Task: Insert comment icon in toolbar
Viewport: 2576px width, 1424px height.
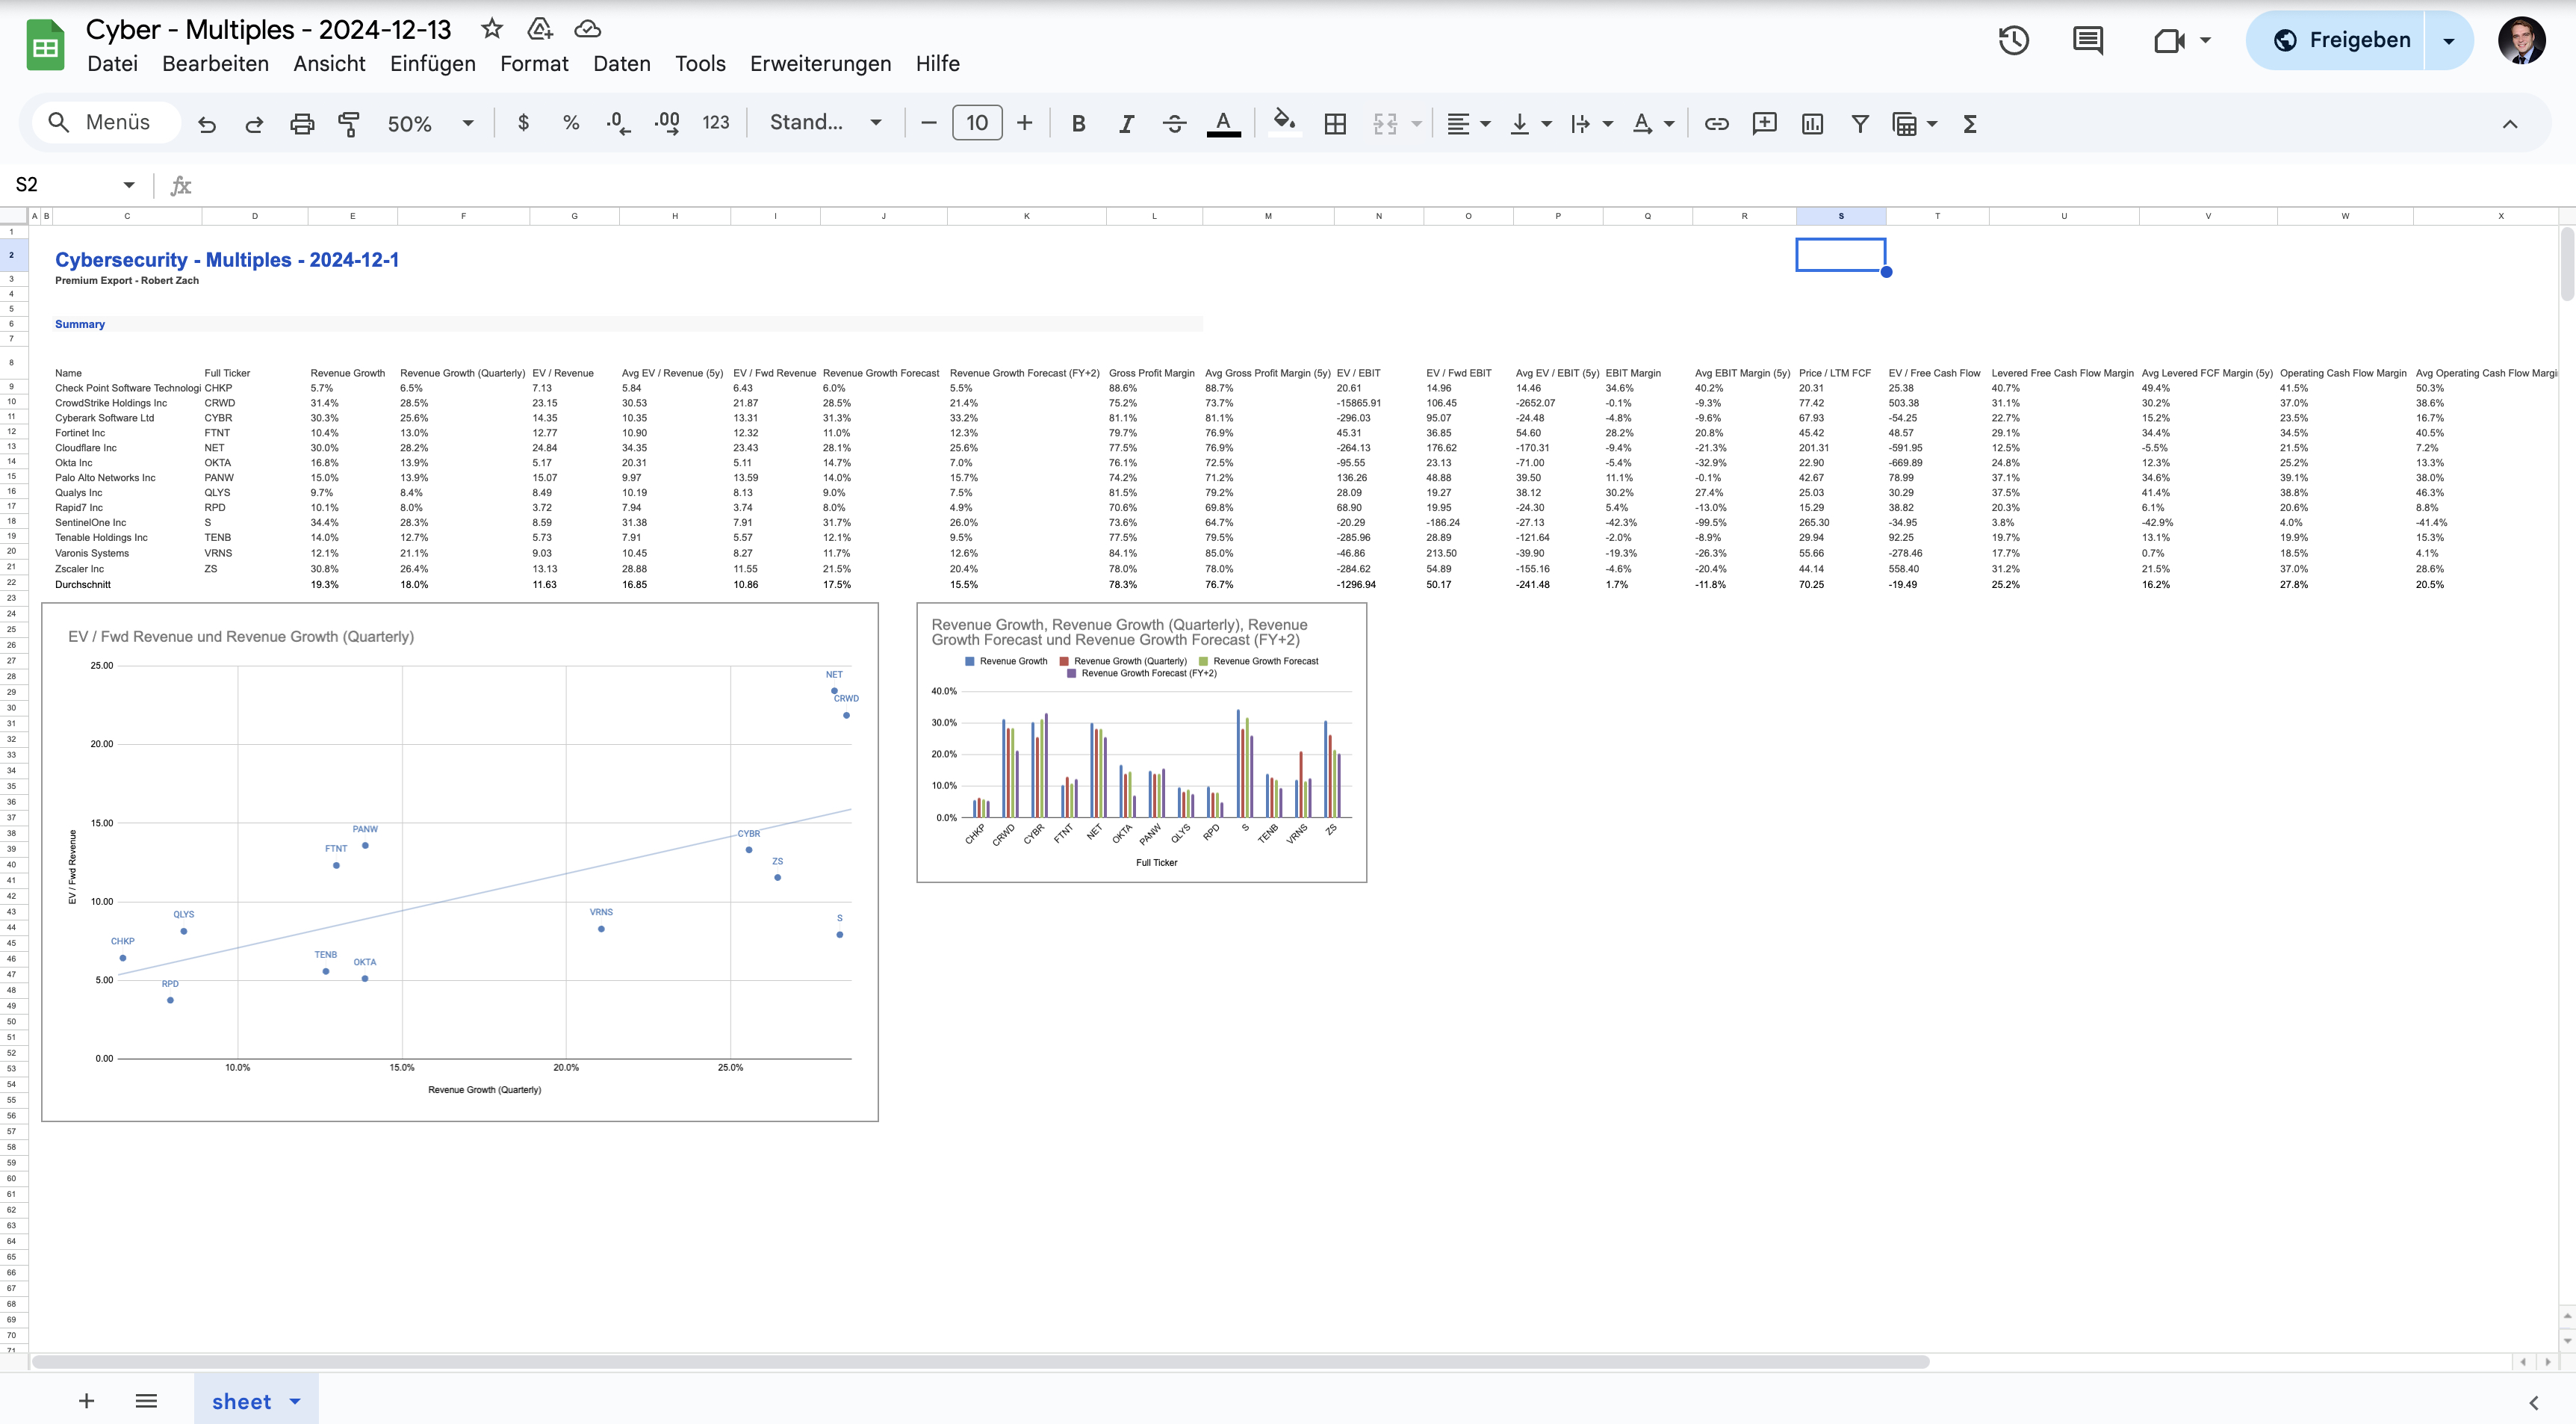Action: tap(1765, 123)
